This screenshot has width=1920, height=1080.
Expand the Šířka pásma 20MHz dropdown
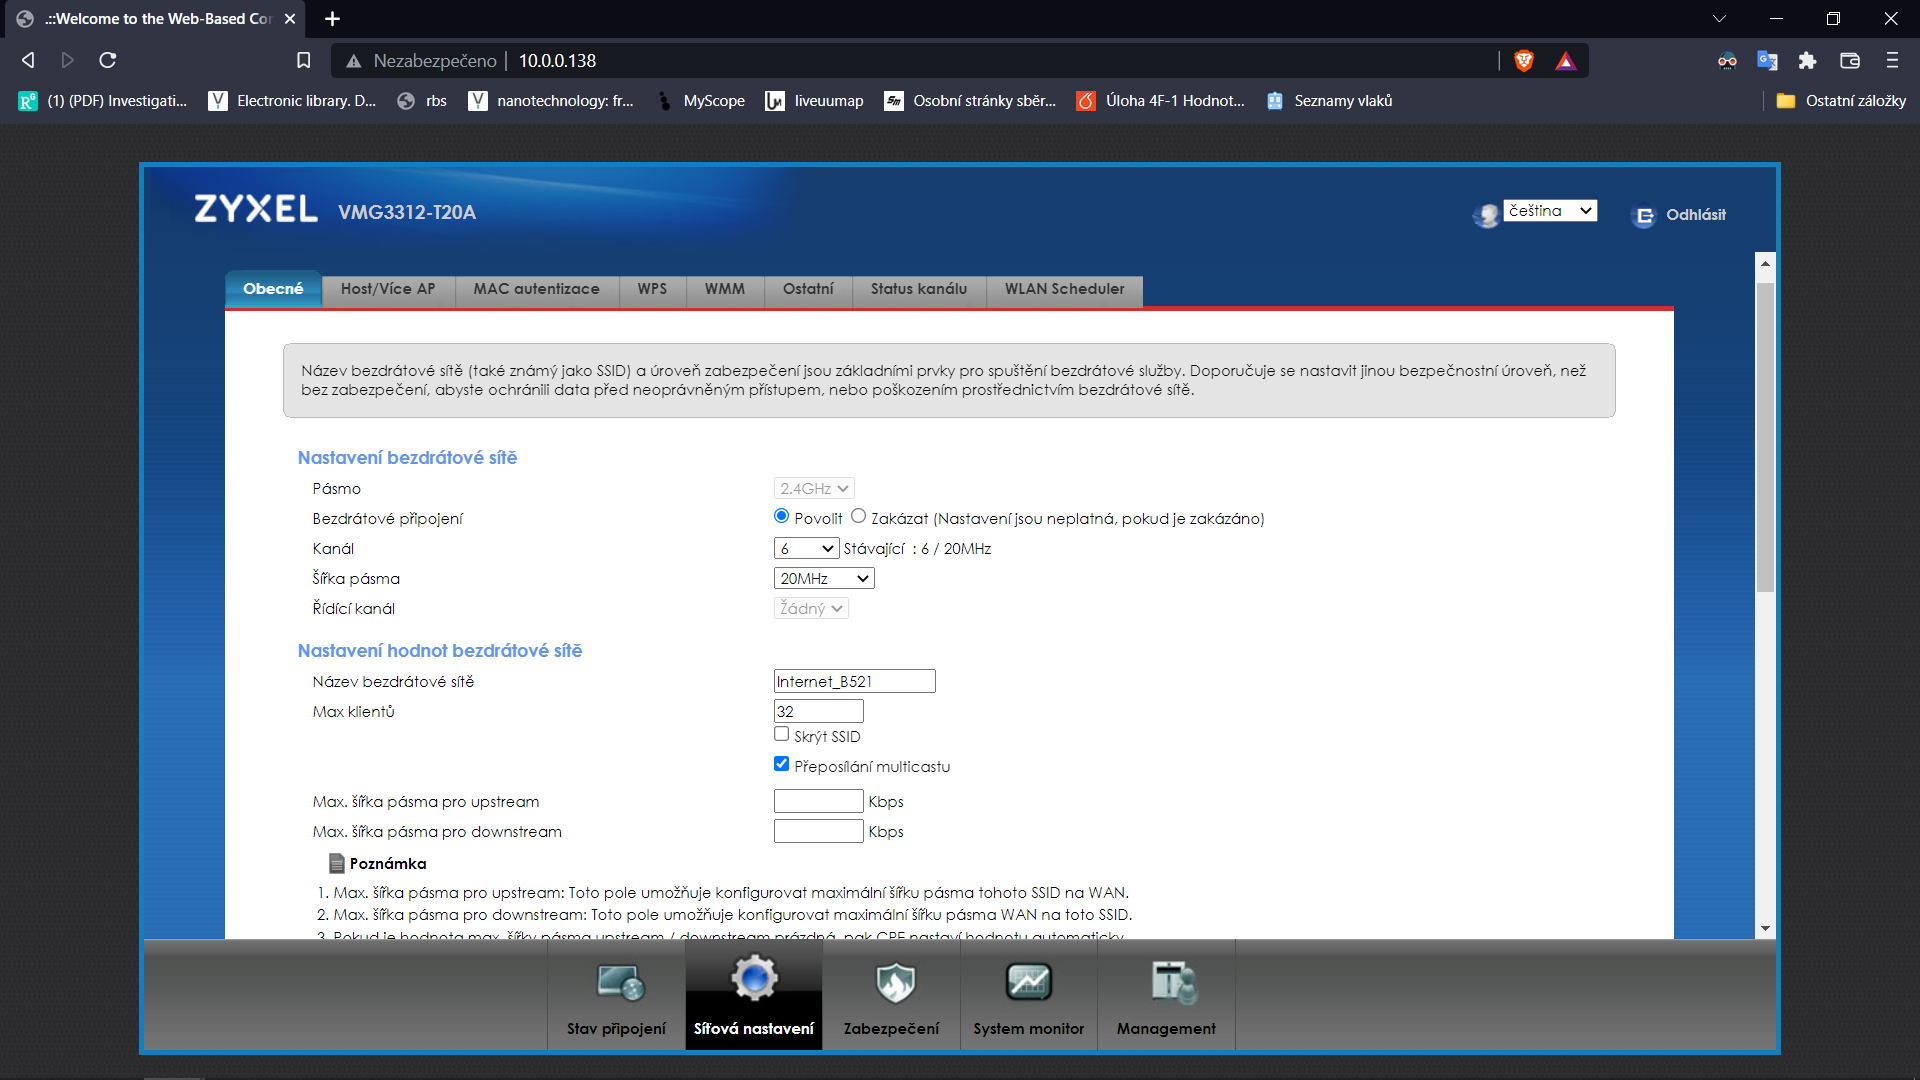824,579
